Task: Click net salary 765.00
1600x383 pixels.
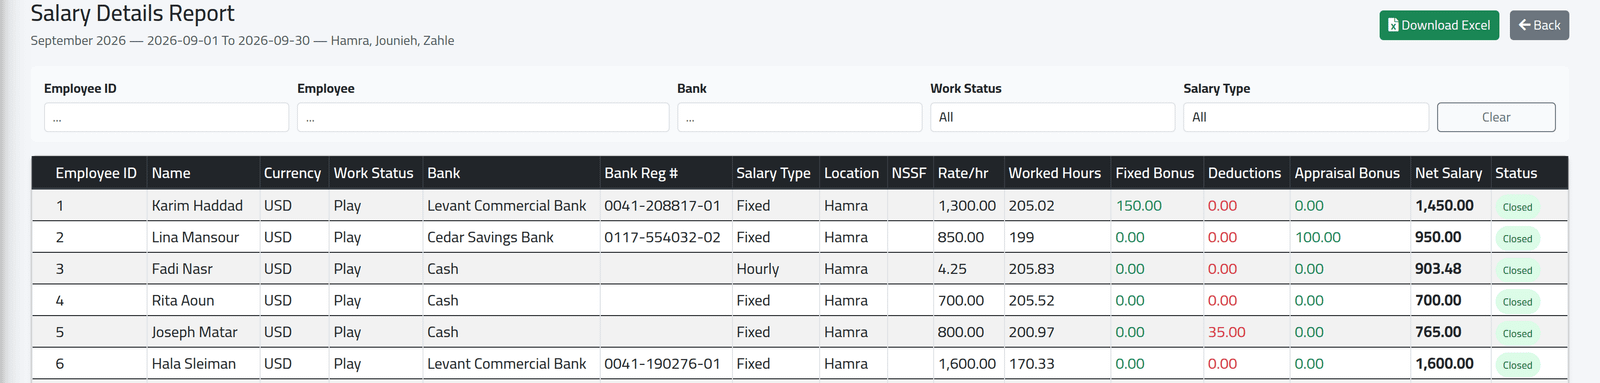Action: coord(1438,332)
